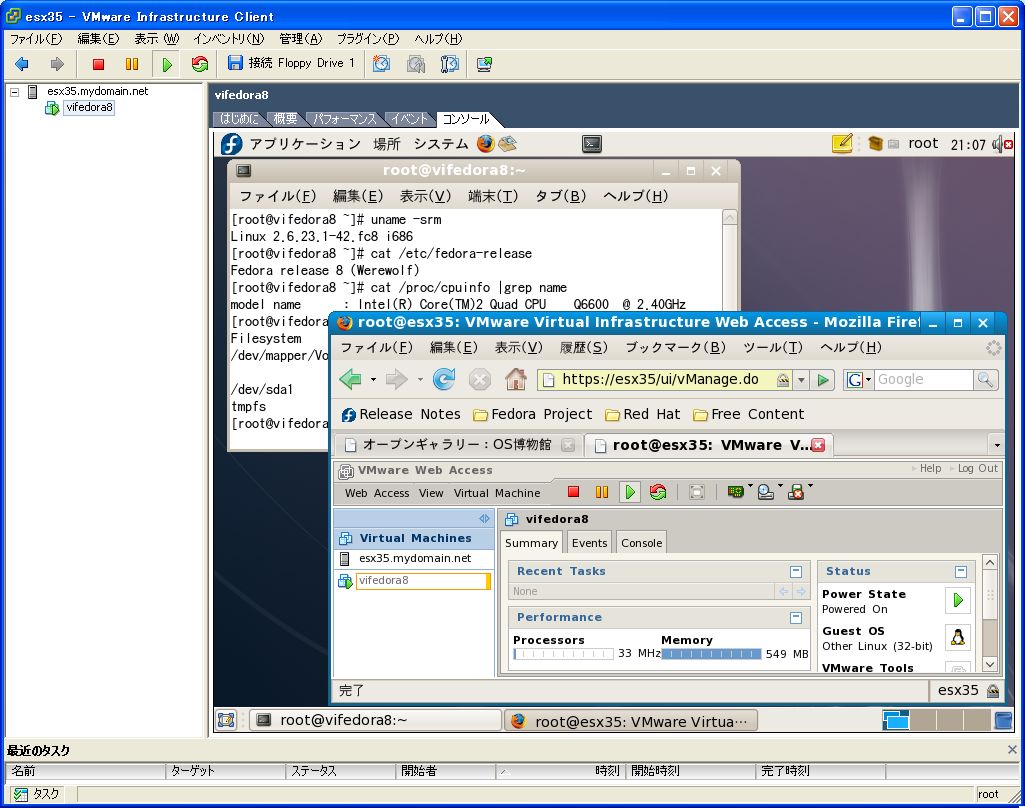This screenshot has height=808, width=1025.
Task: Launch Firefox from the GNOME panel icon
Action: 486,144
